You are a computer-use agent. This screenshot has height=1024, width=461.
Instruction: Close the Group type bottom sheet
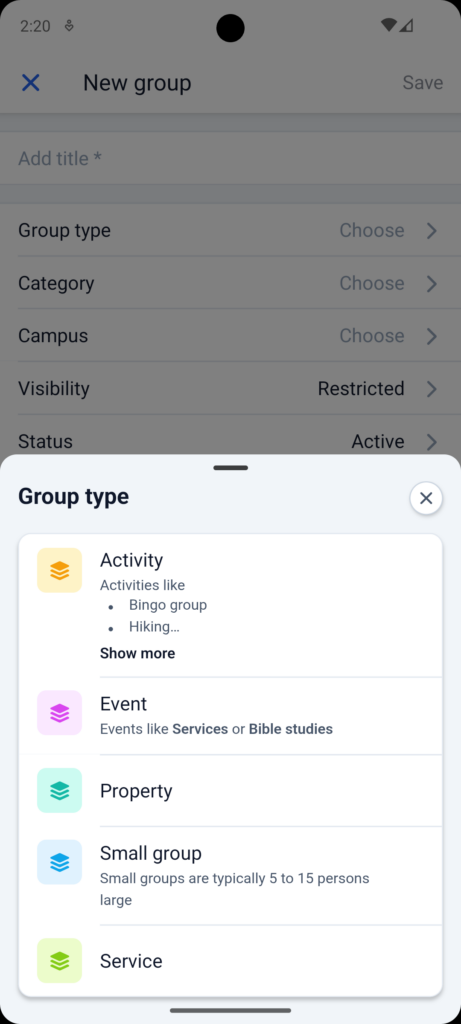pos(426,498)
